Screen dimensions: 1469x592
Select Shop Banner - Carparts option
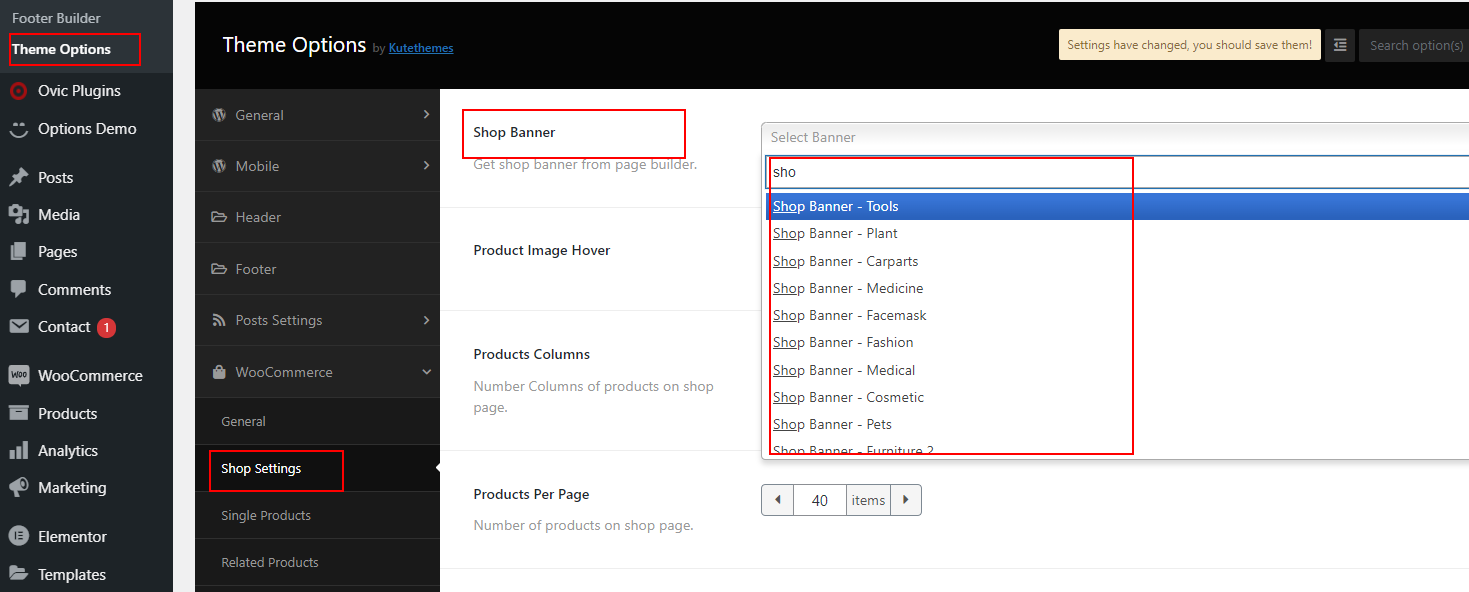coord(1117,261)
